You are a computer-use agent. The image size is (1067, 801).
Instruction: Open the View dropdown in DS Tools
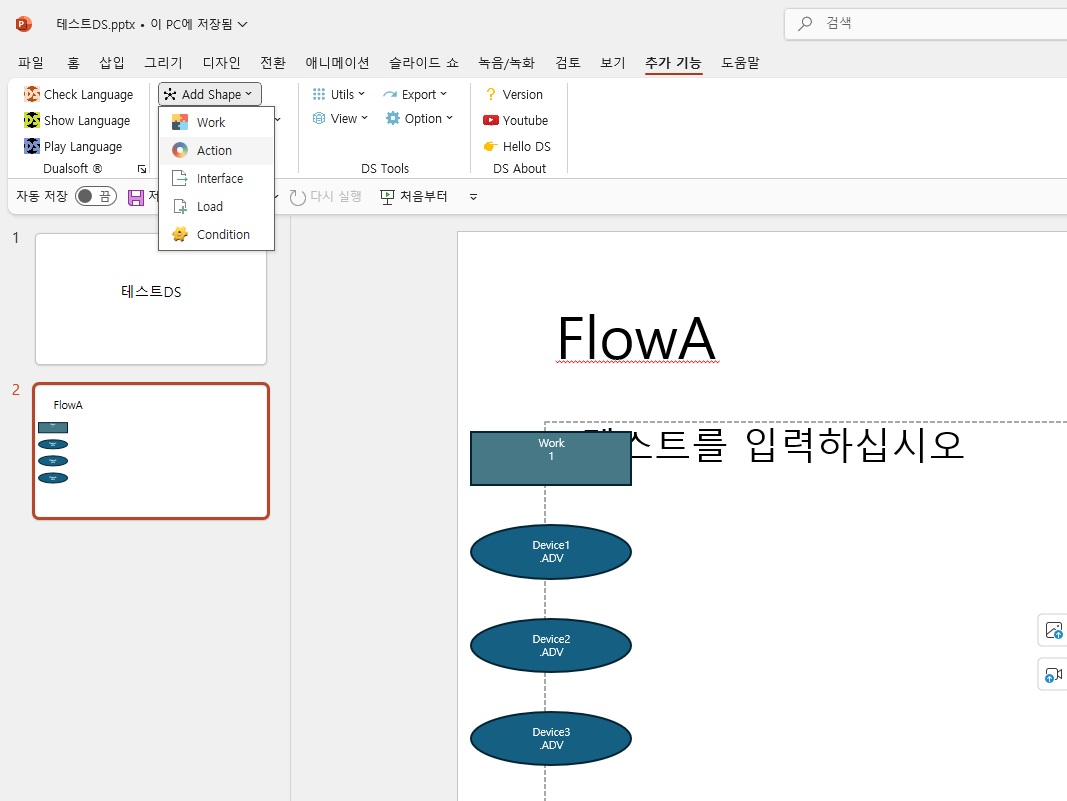(341, 118)
